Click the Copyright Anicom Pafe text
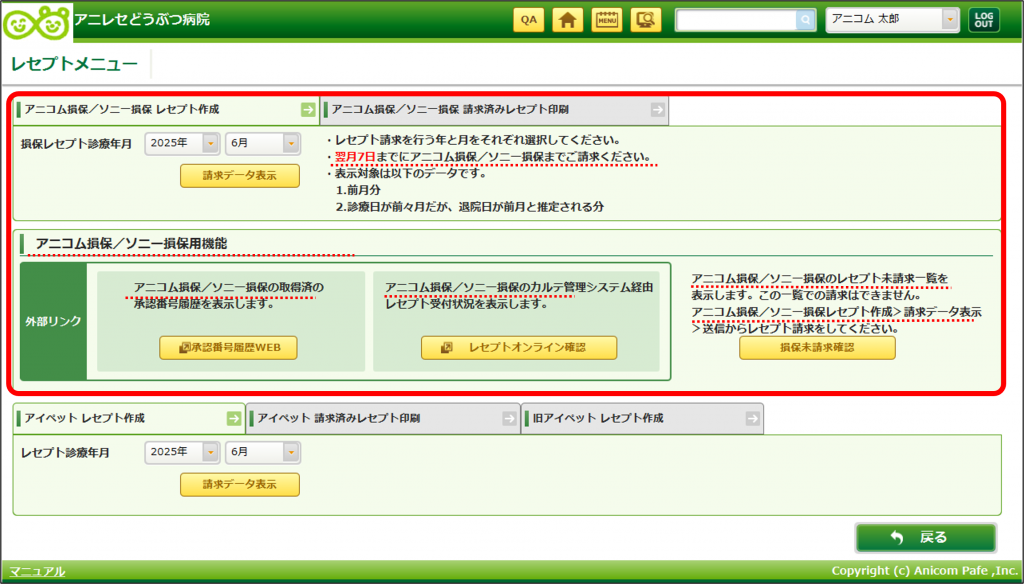 (x=925, y=571)
